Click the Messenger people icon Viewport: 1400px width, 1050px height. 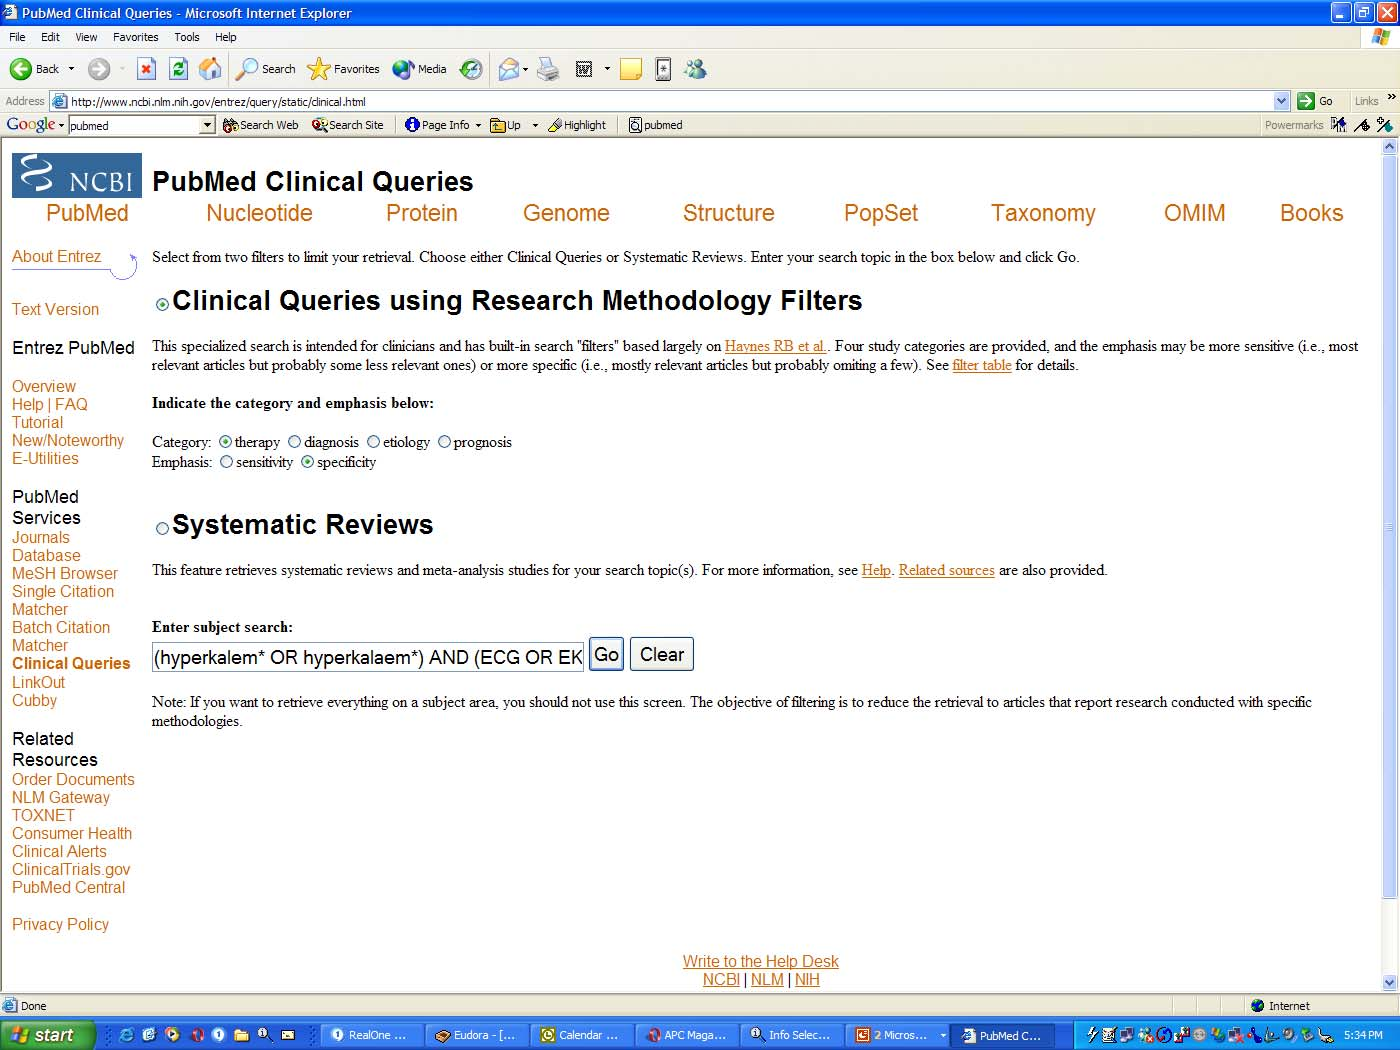pyautogui.click(x=695, y=69)
